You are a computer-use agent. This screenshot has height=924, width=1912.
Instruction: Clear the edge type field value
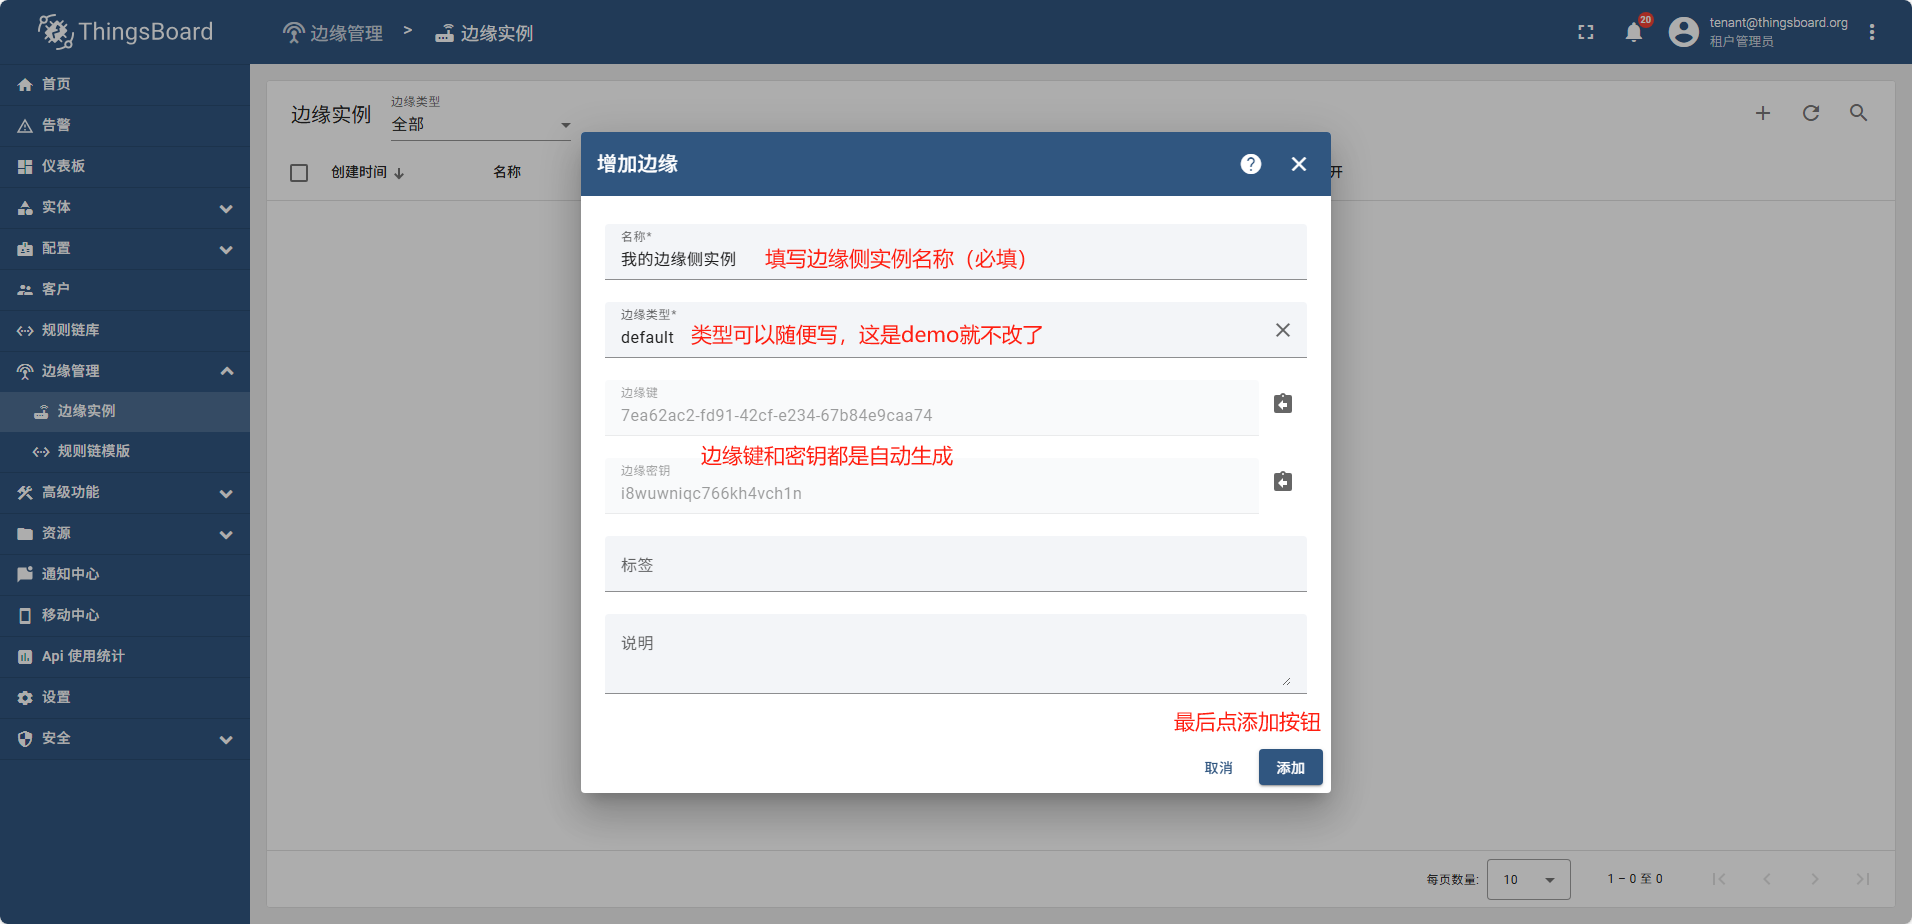click(1282, 330)
